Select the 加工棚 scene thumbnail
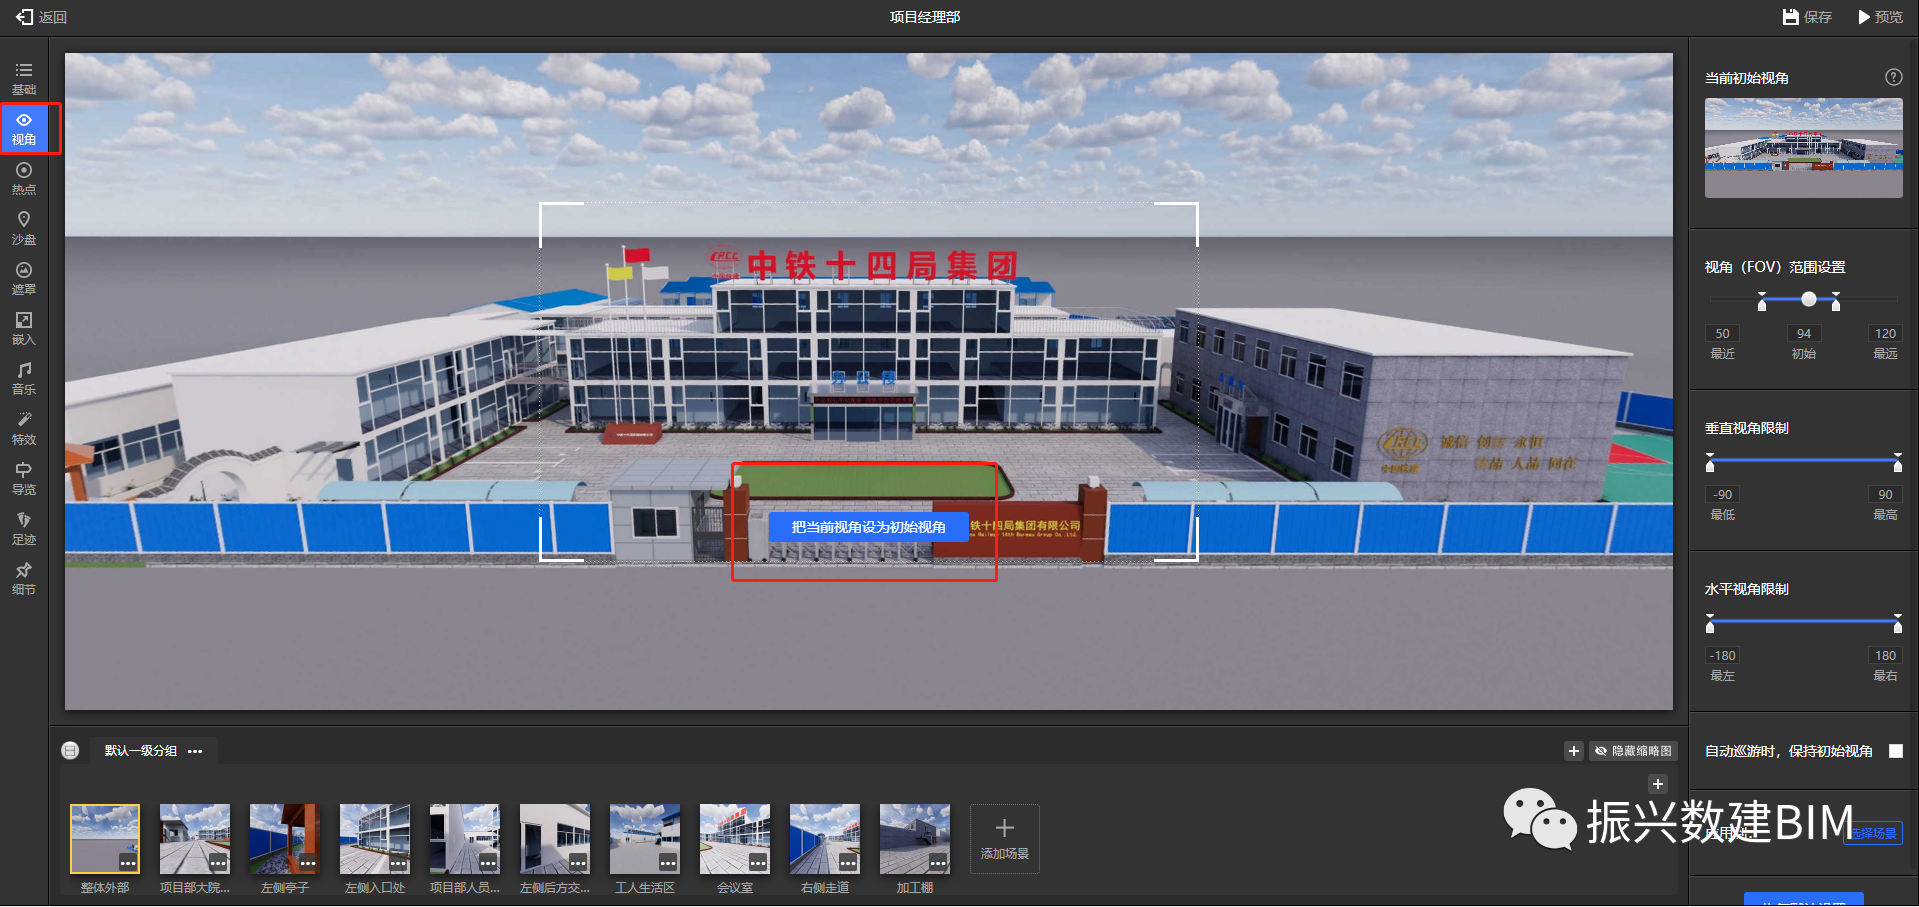 (915, 838)
